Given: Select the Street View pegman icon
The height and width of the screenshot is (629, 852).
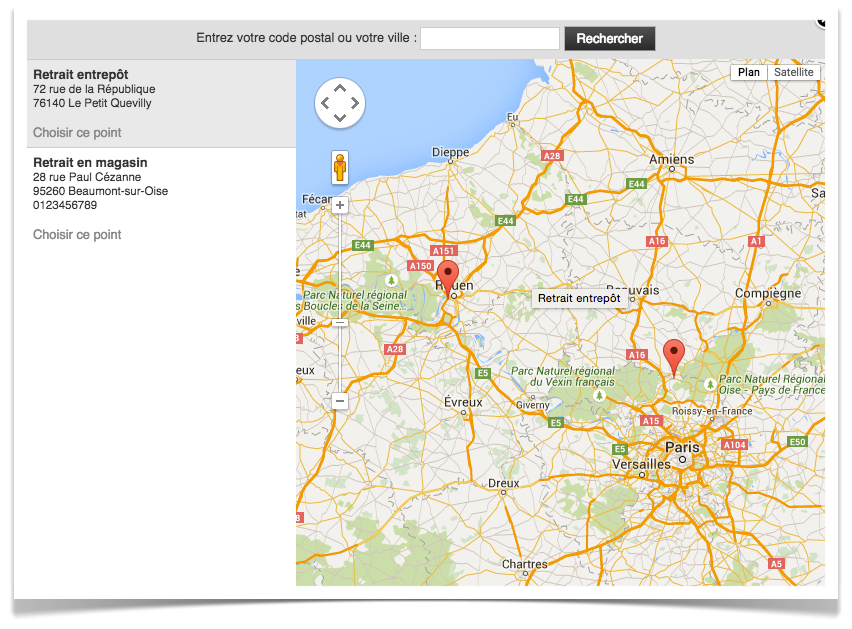Looking at the screenshot, I should [340, 167].
